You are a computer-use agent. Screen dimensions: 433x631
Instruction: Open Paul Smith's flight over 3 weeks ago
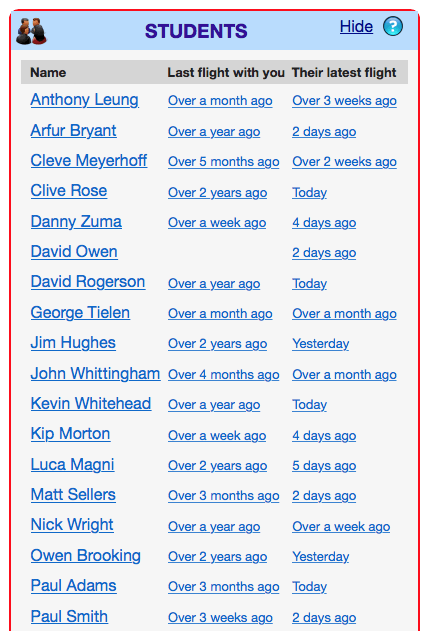(220, 617)
